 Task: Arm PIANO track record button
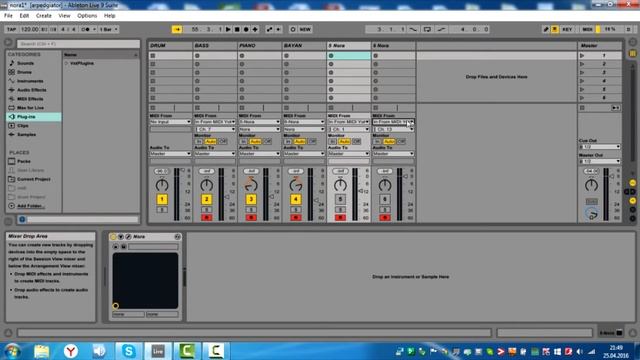tap(251, 218)
